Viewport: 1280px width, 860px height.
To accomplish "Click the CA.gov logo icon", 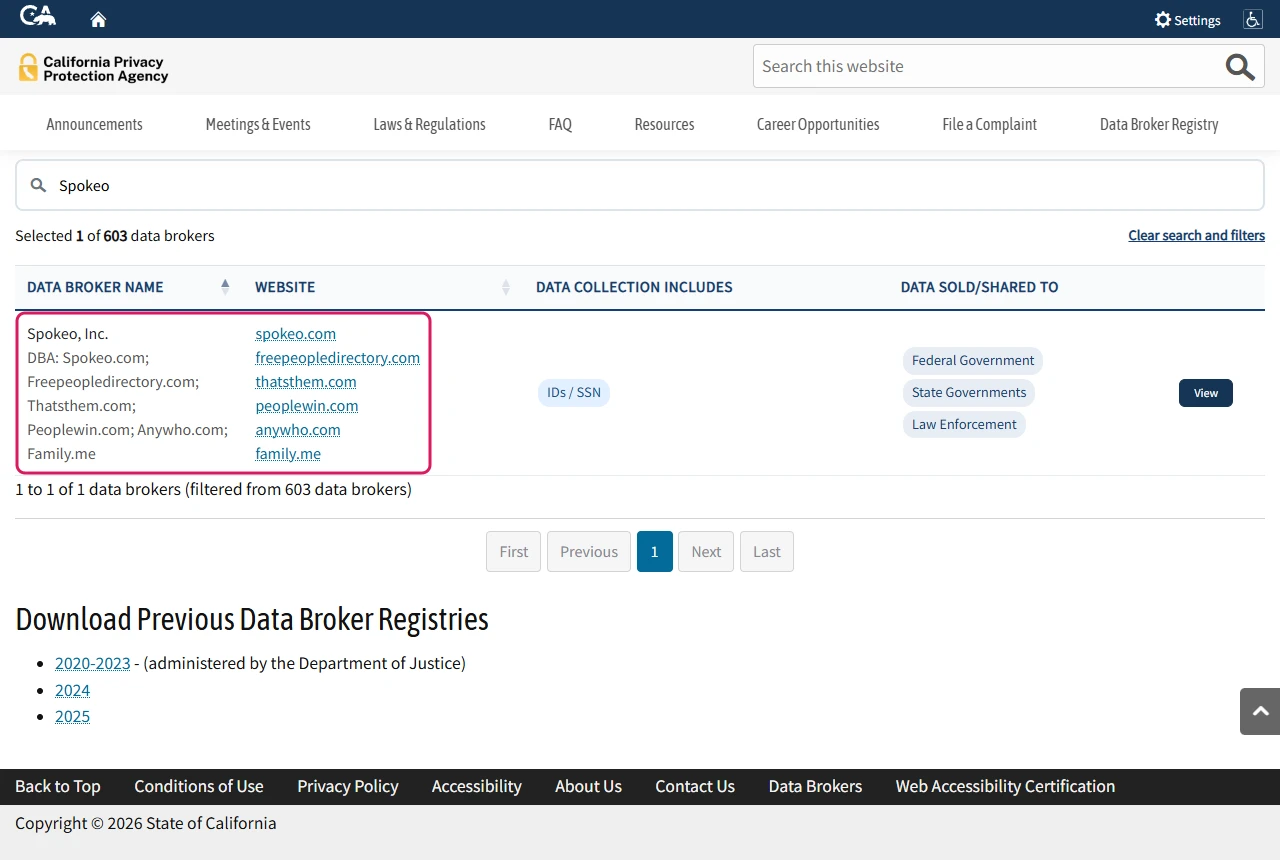I will 37,16.
